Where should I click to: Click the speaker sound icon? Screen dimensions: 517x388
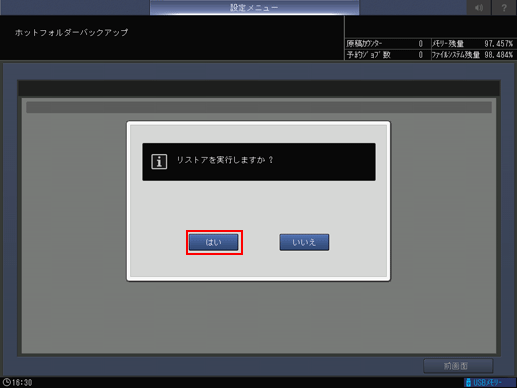[479, 7]
